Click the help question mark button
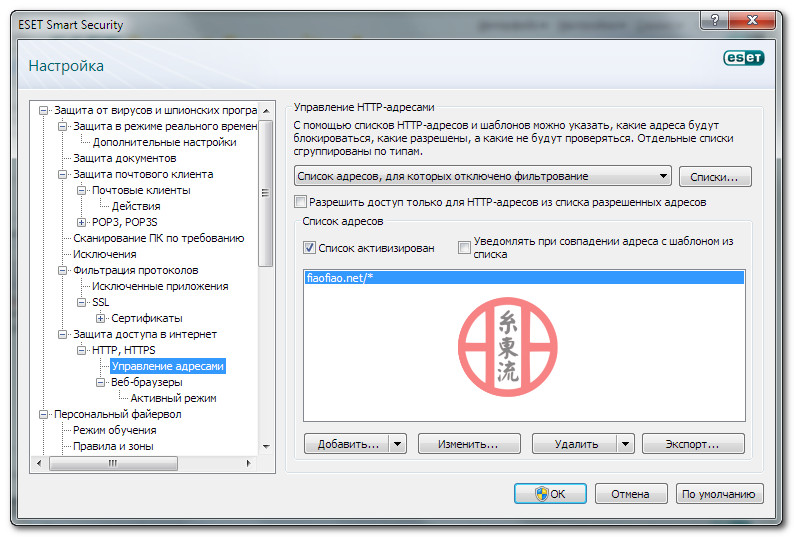 pos(714,20)
